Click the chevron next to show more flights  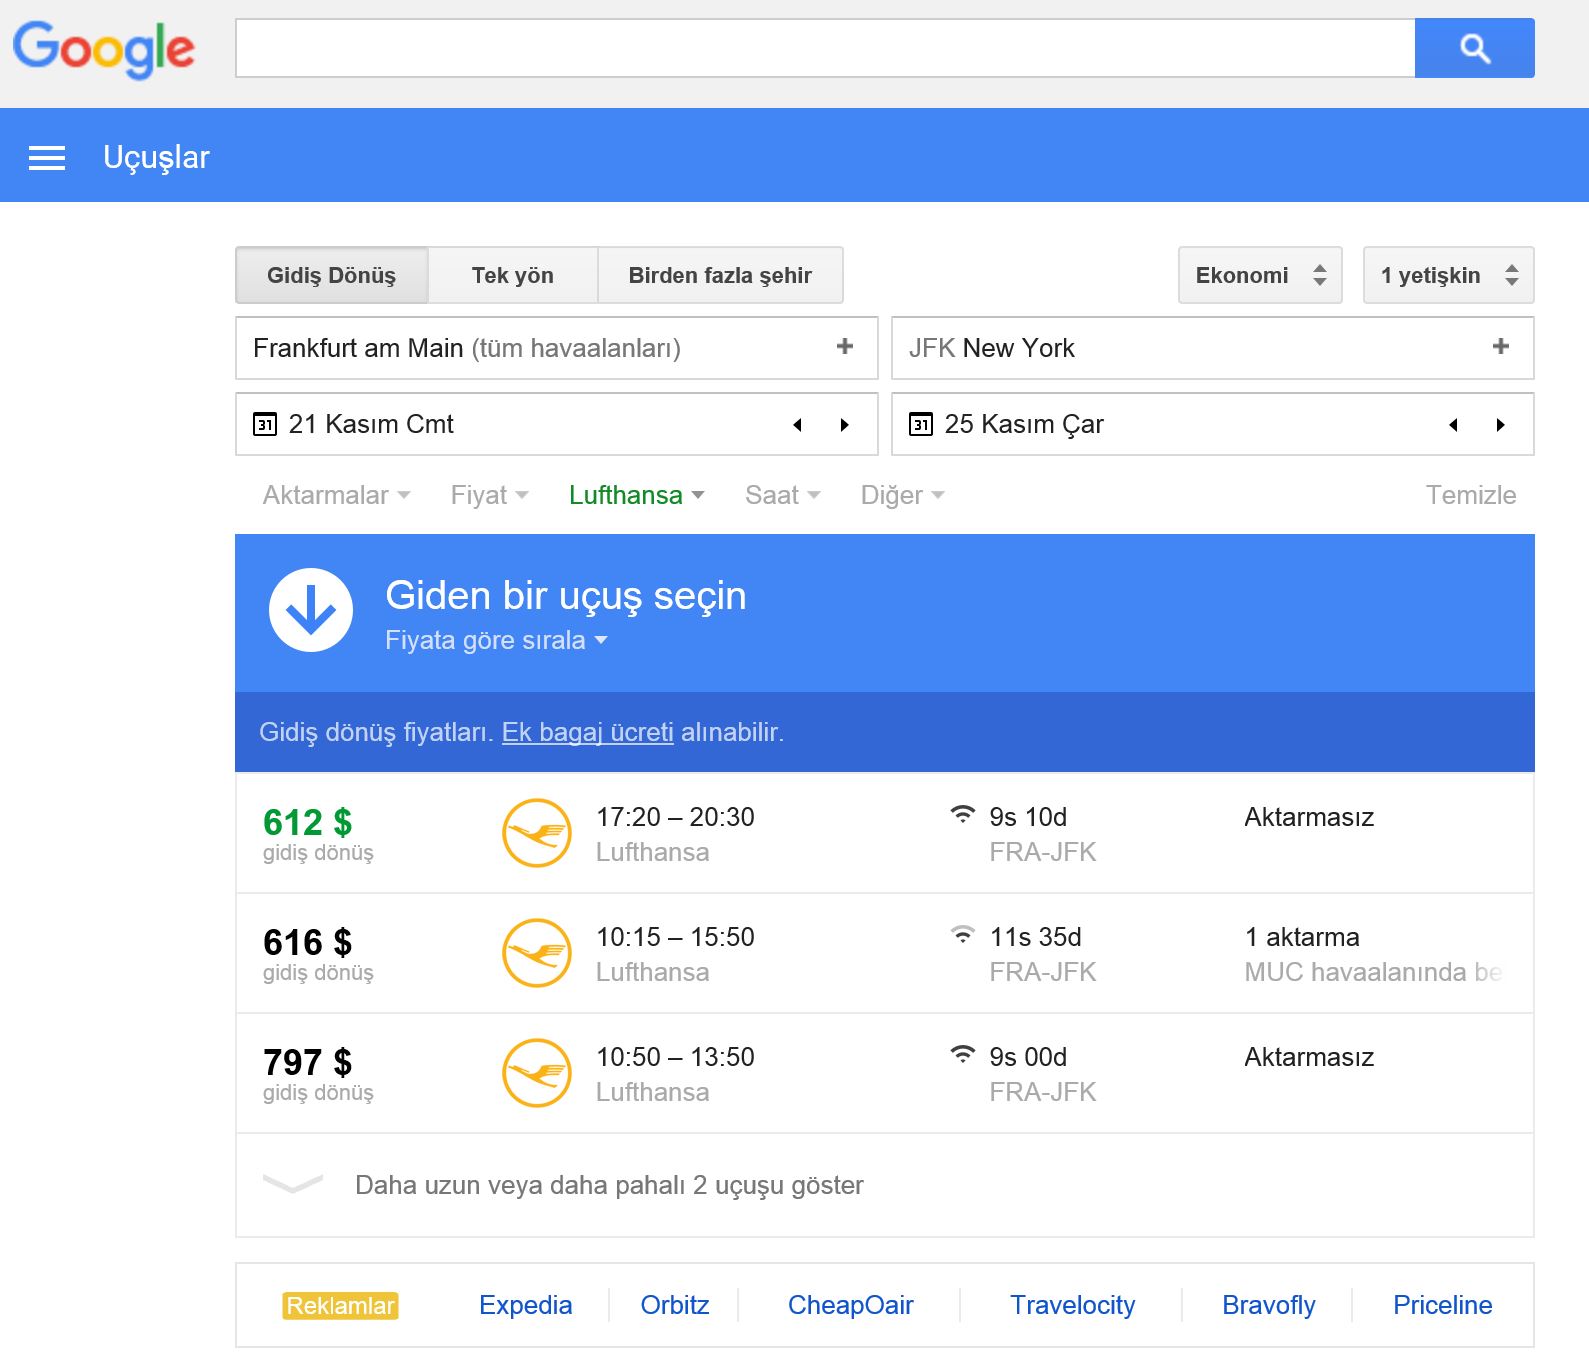pyautogui.click(x=292, y=1185)
